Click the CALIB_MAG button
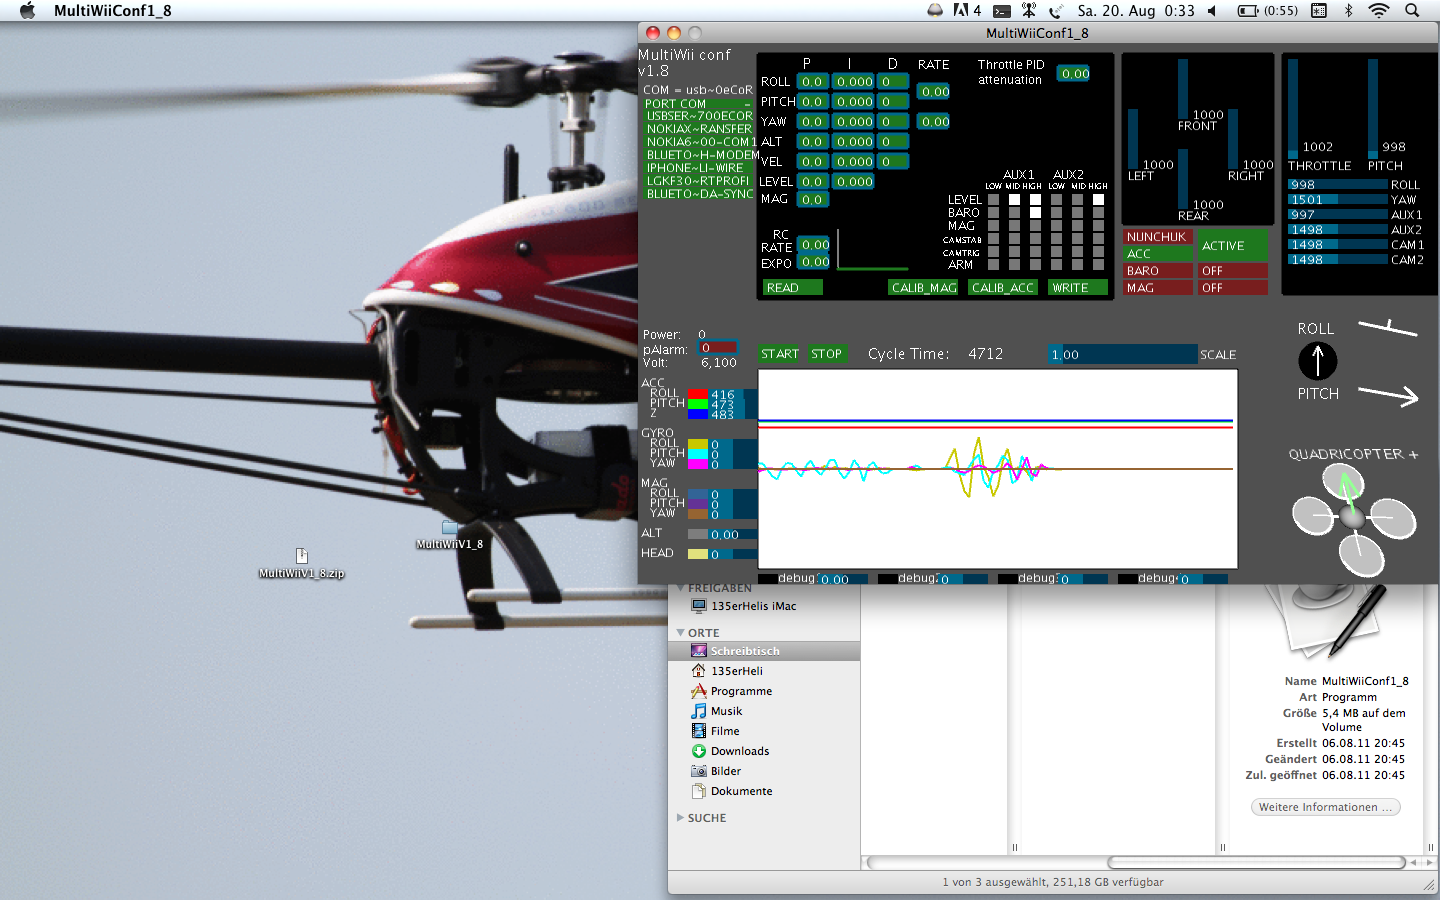This screenshot has height=900, width=1440. click(x=923, y=288)
